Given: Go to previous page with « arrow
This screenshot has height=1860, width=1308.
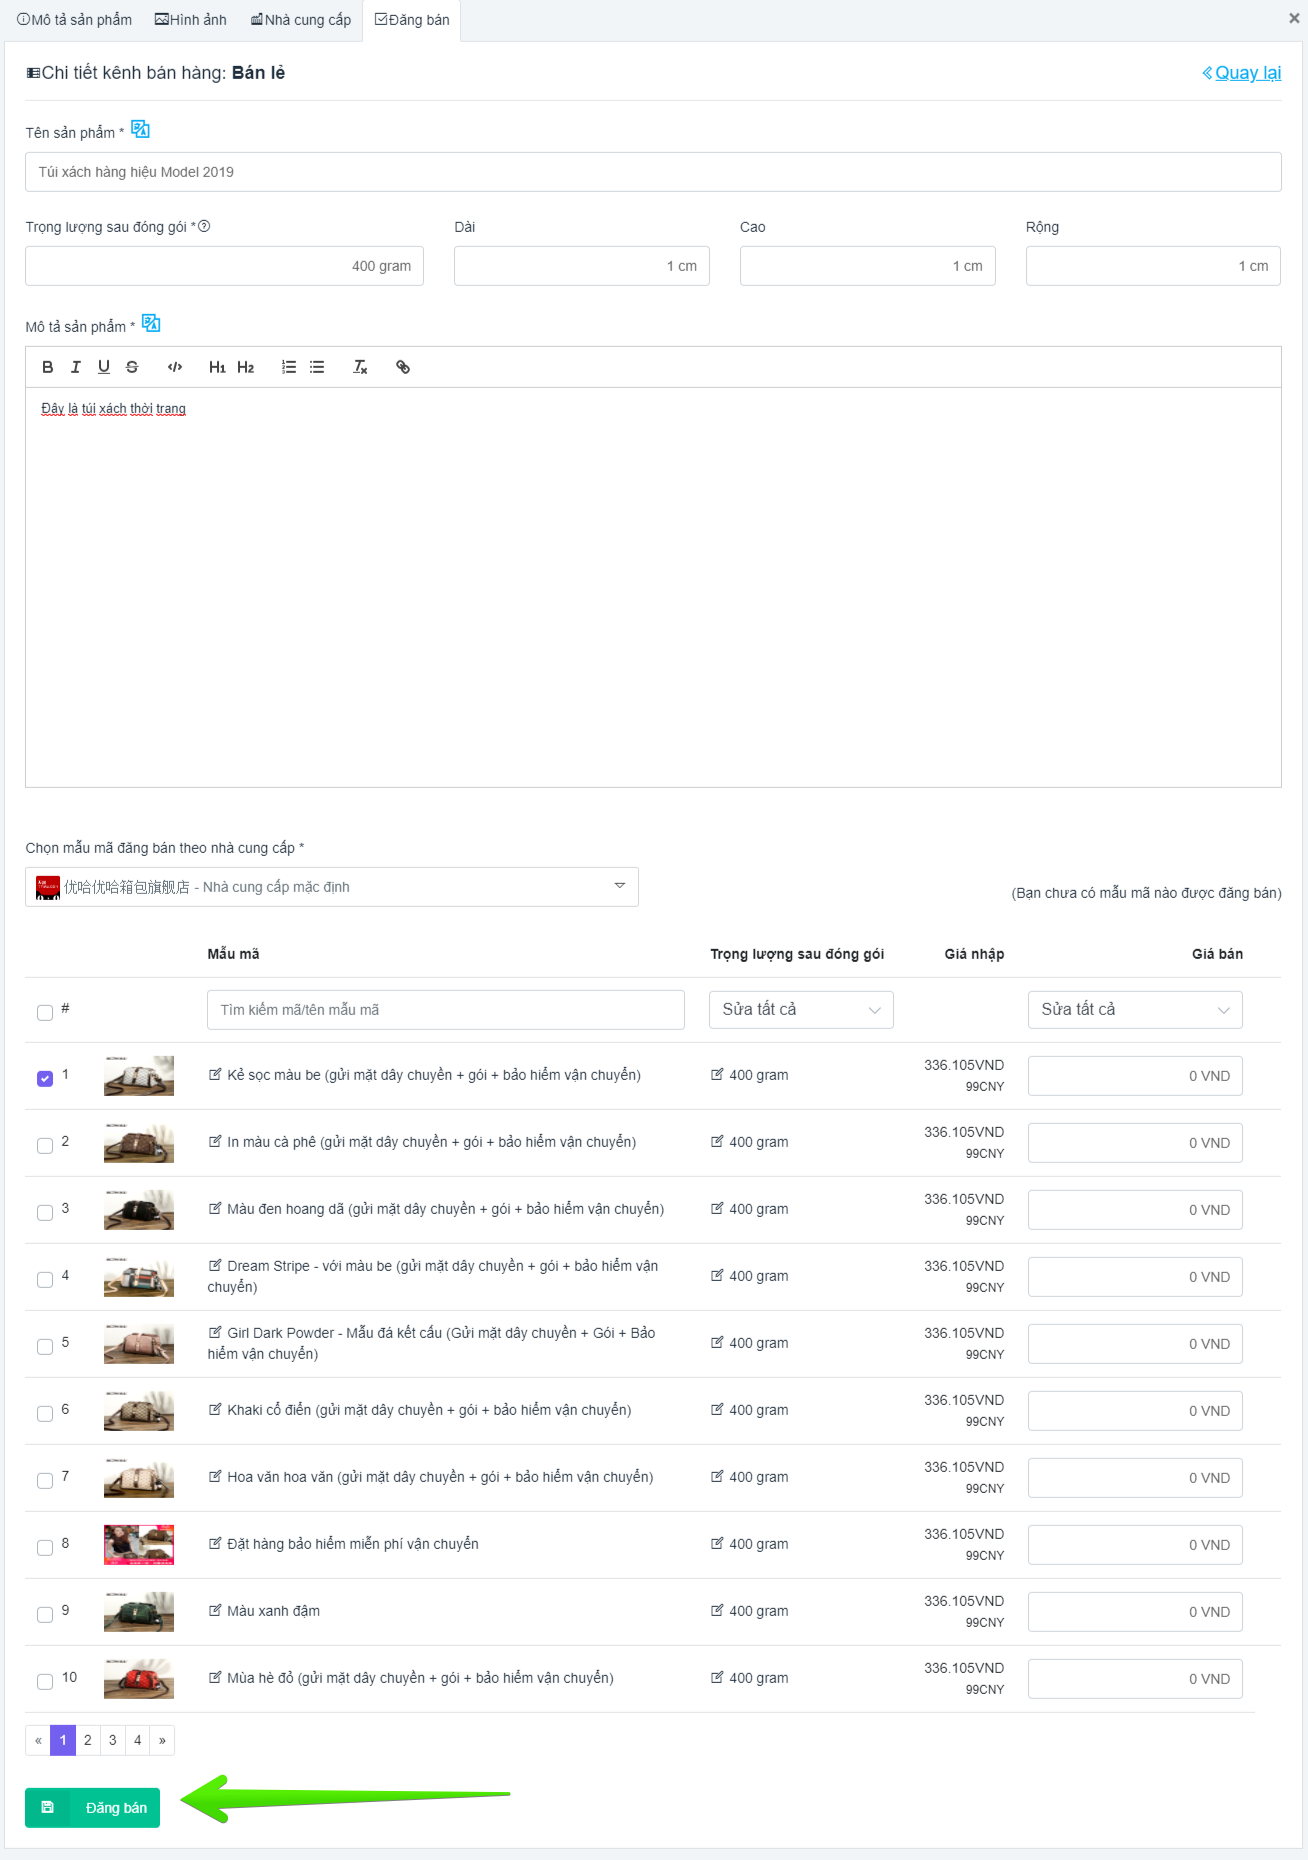Looking at the screenshot, I should (38, 1740).
